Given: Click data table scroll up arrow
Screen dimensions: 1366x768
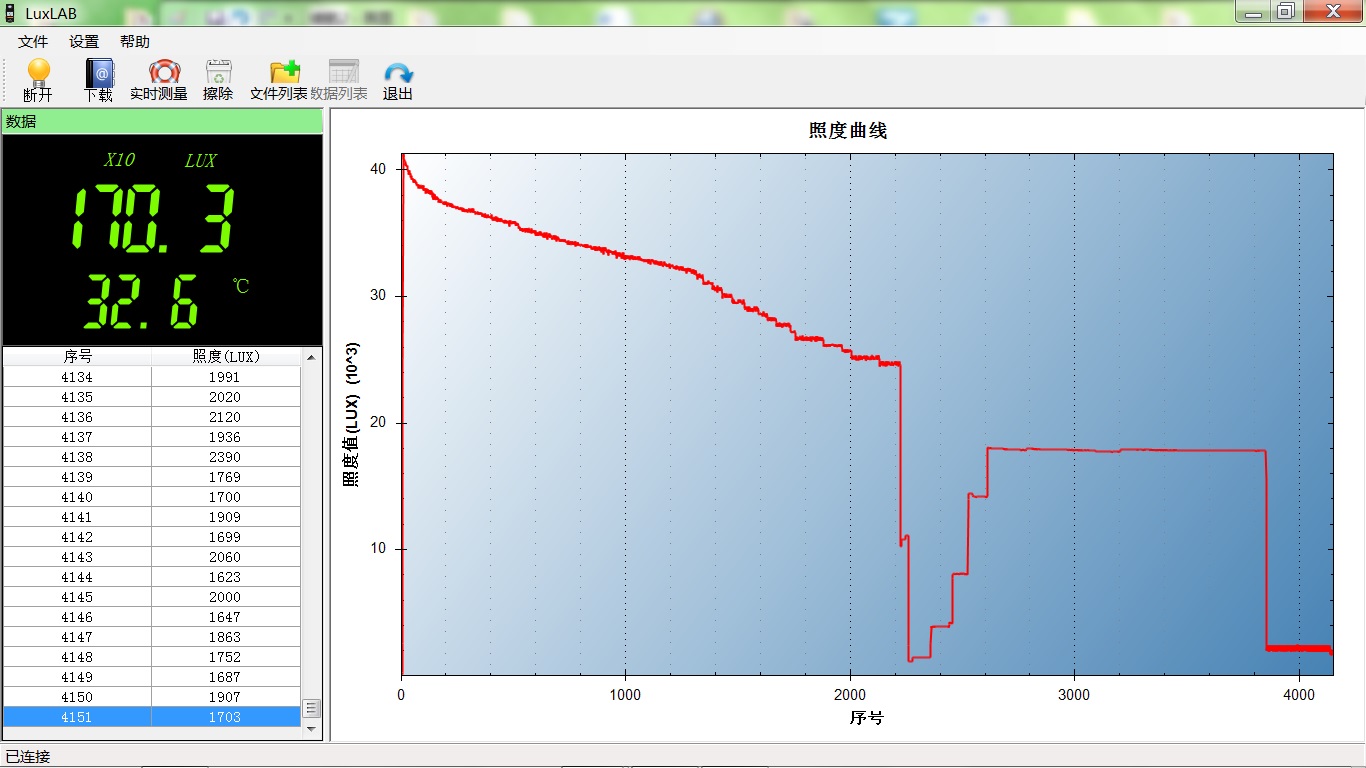Looking at the screenshot, I should click(x=311, y=357).
